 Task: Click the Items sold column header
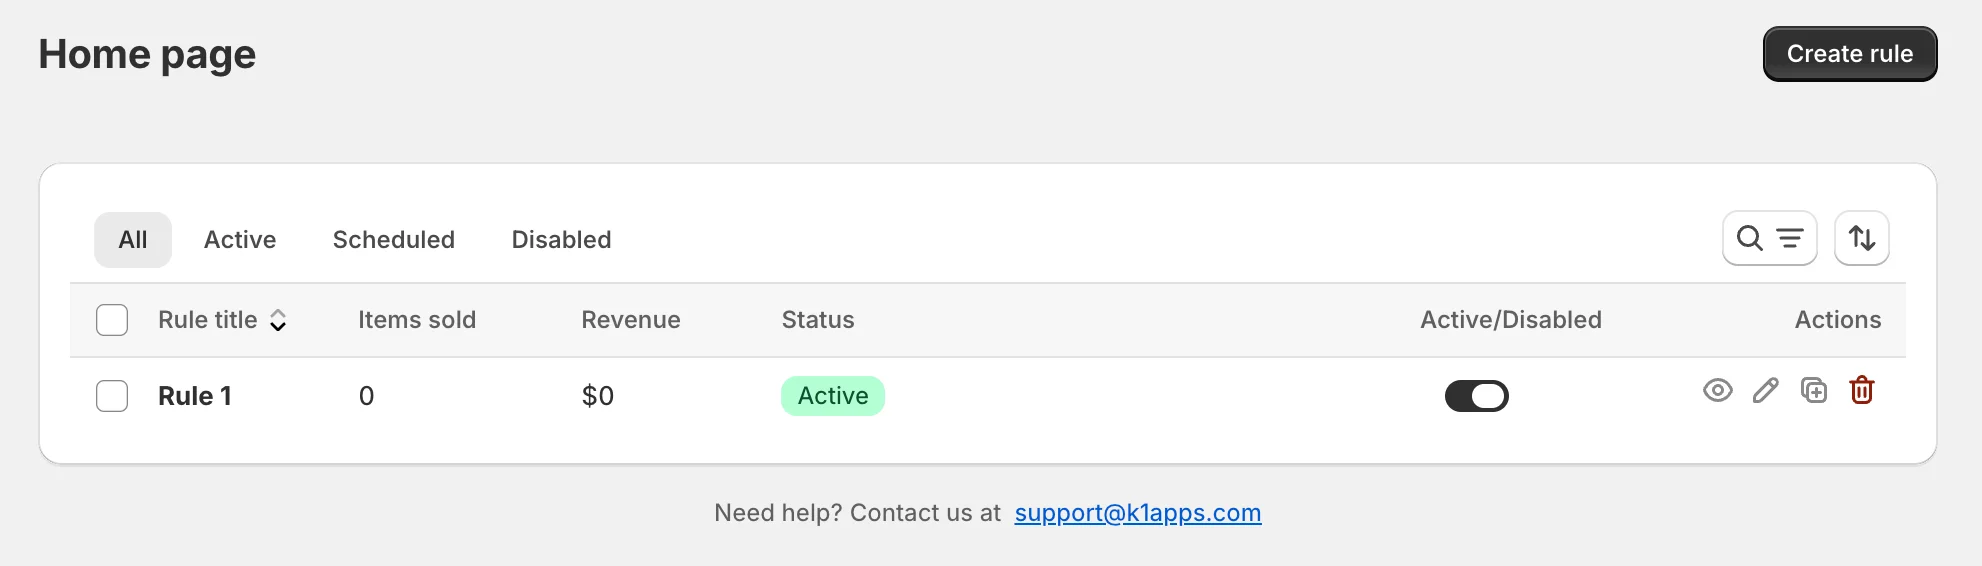click(417, 320)
